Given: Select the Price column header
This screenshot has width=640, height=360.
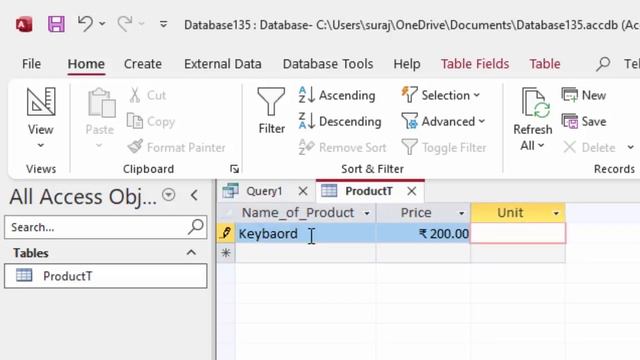Looking at the screenshot, I should 416,213.
